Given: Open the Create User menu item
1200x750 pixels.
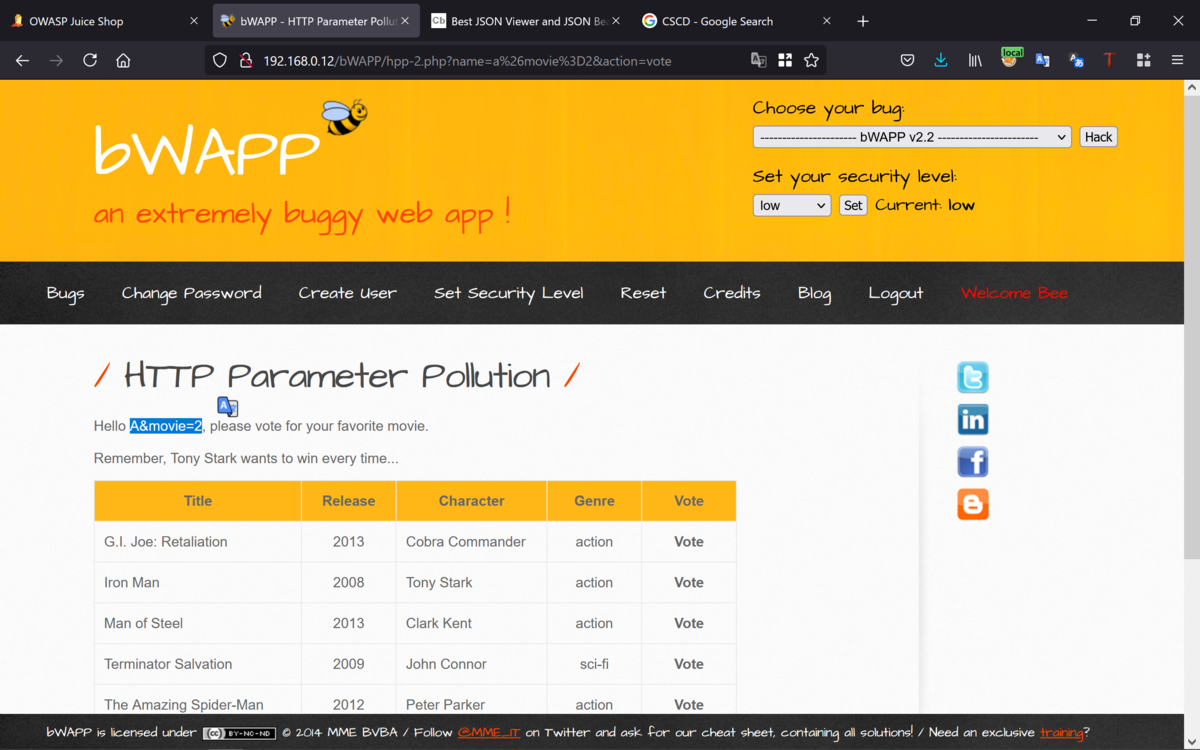Looking at the screenshot, I should (347, 293).
